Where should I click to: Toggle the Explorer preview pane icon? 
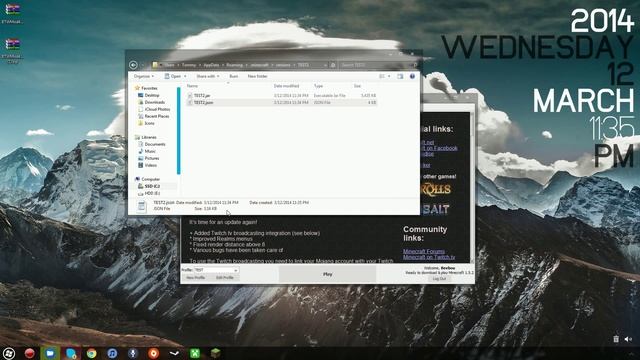400,76
